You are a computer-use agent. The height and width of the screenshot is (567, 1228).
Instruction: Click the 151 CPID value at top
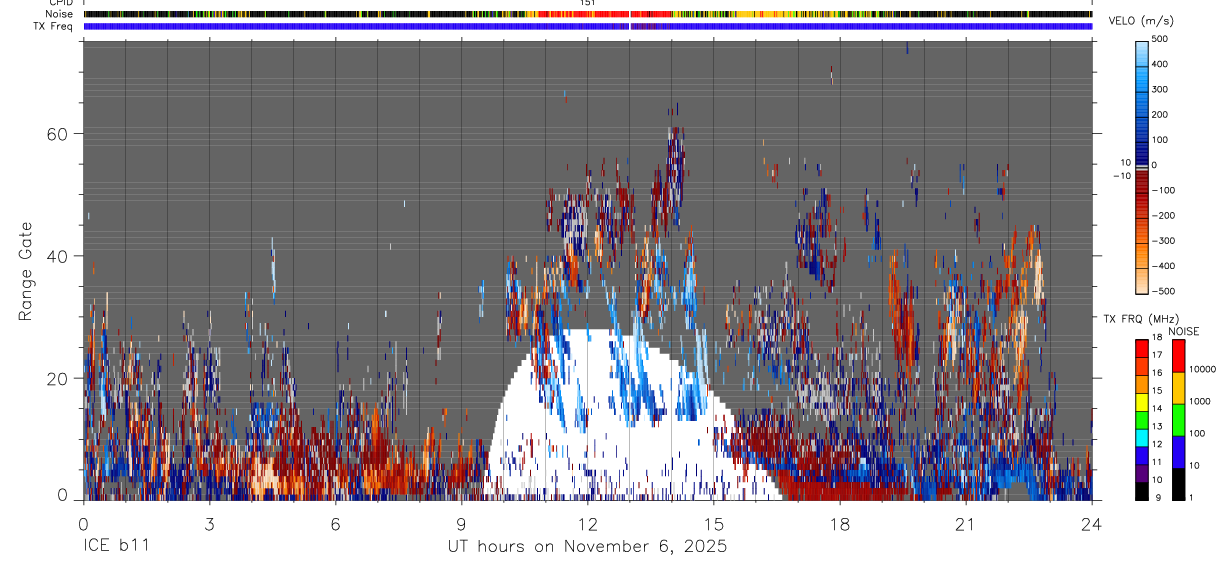click(588, 3)
